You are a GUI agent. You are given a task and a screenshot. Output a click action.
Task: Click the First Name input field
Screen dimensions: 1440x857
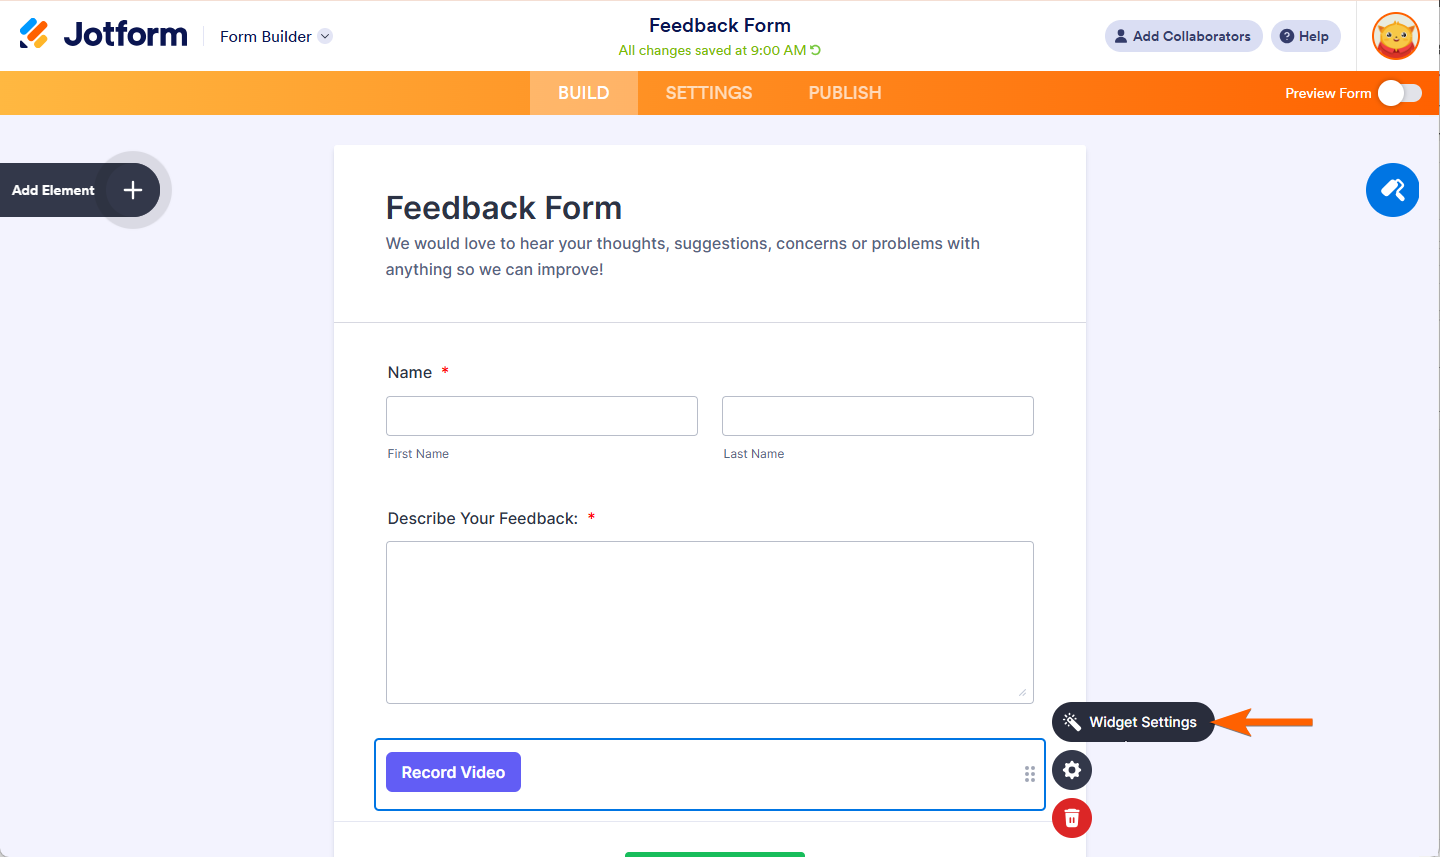(x=542, y=416)
